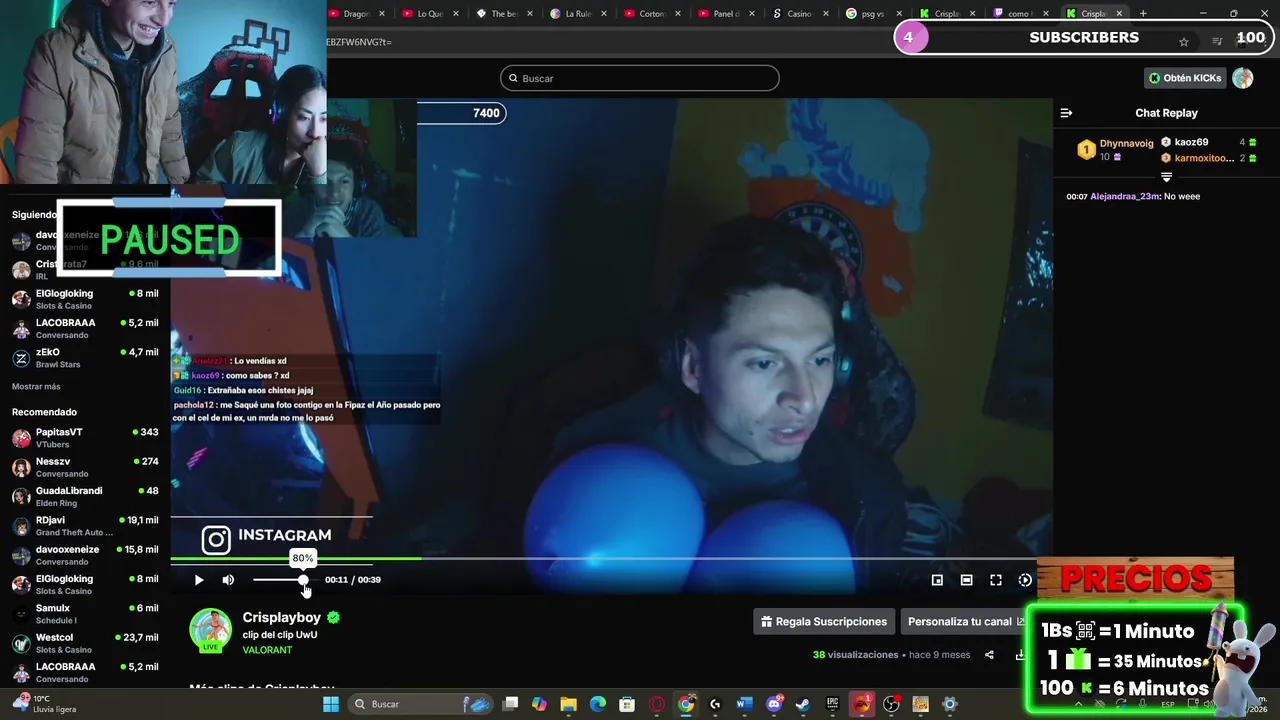Open PapitasVT recommended channel

pyautogui.click(x=85, y=438)
